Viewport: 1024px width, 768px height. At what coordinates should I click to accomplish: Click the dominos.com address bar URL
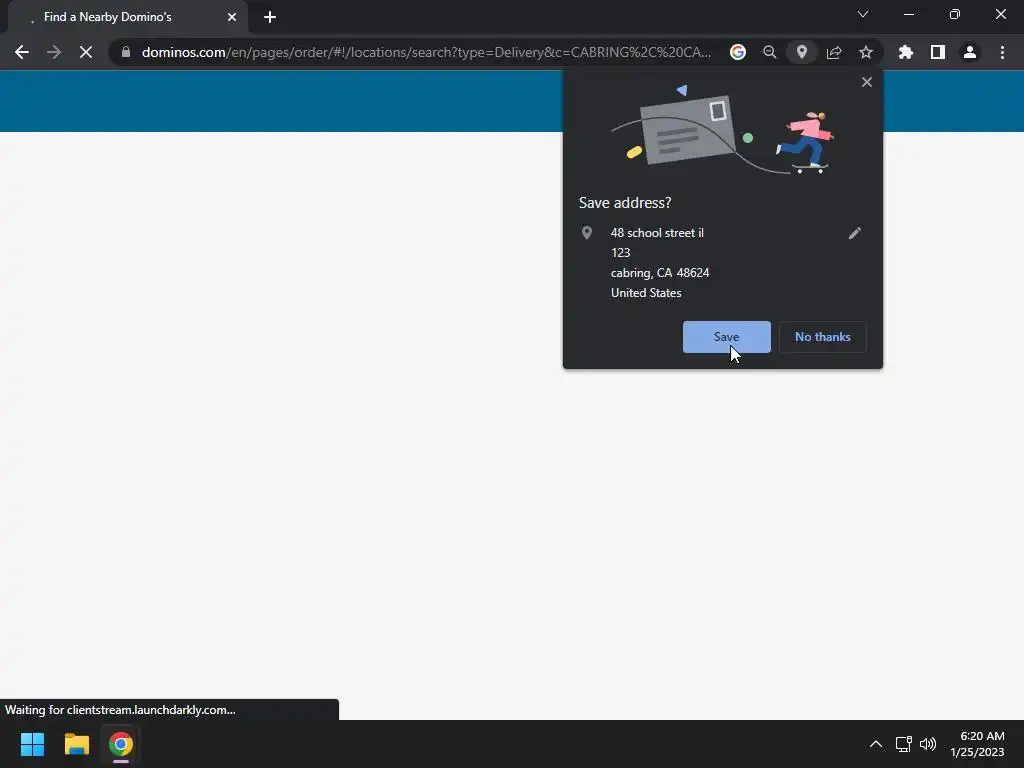pyautogui.click(x=426, y=52)
